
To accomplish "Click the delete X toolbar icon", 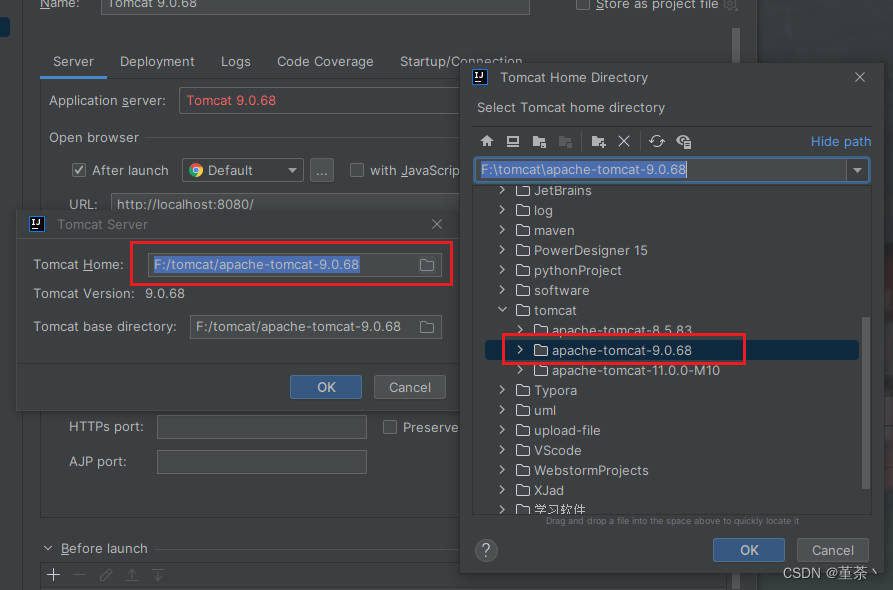I will pyautogui.click(x=624, y=141).
